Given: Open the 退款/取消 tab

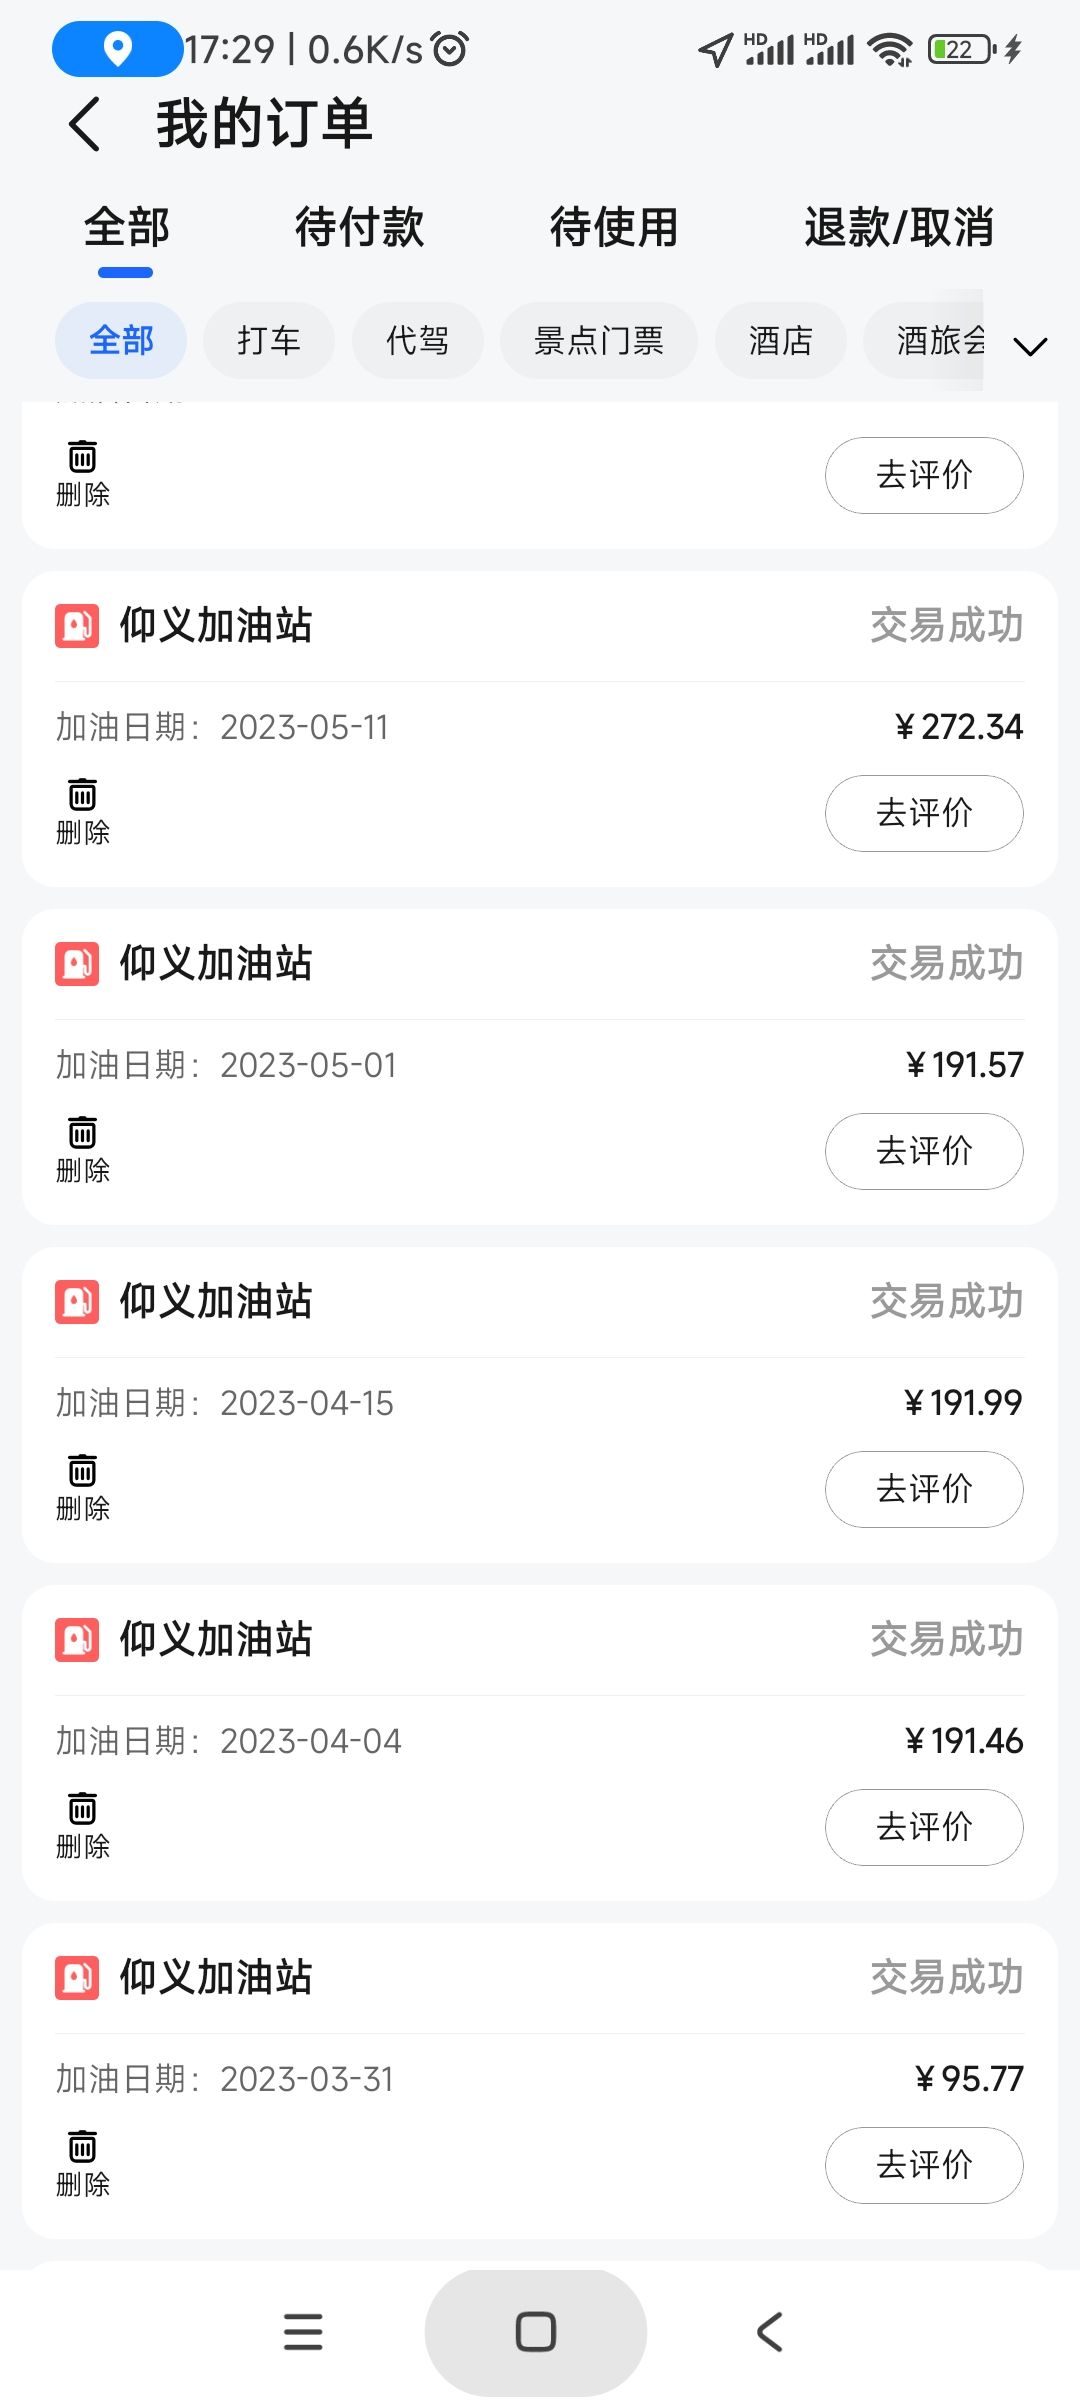Looking at the screenshot, I should tap(898, 228).
